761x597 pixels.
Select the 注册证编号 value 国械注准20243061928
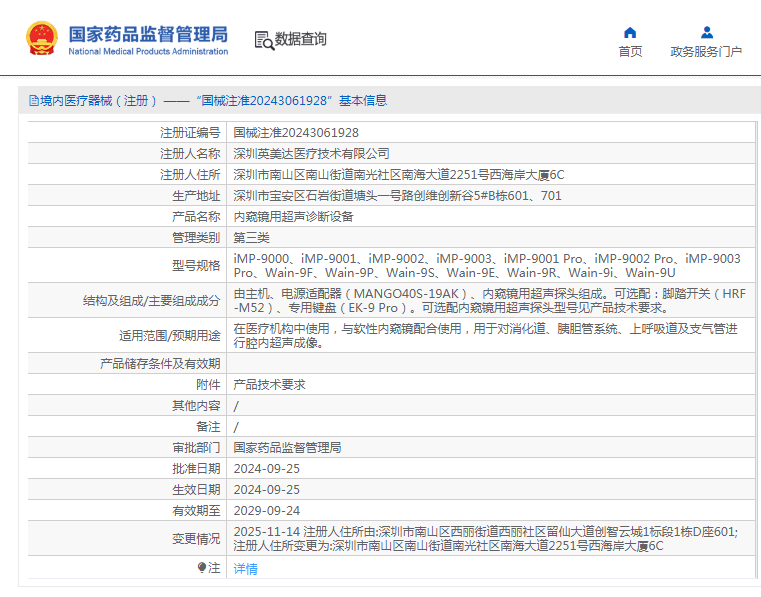pos(296,132)
